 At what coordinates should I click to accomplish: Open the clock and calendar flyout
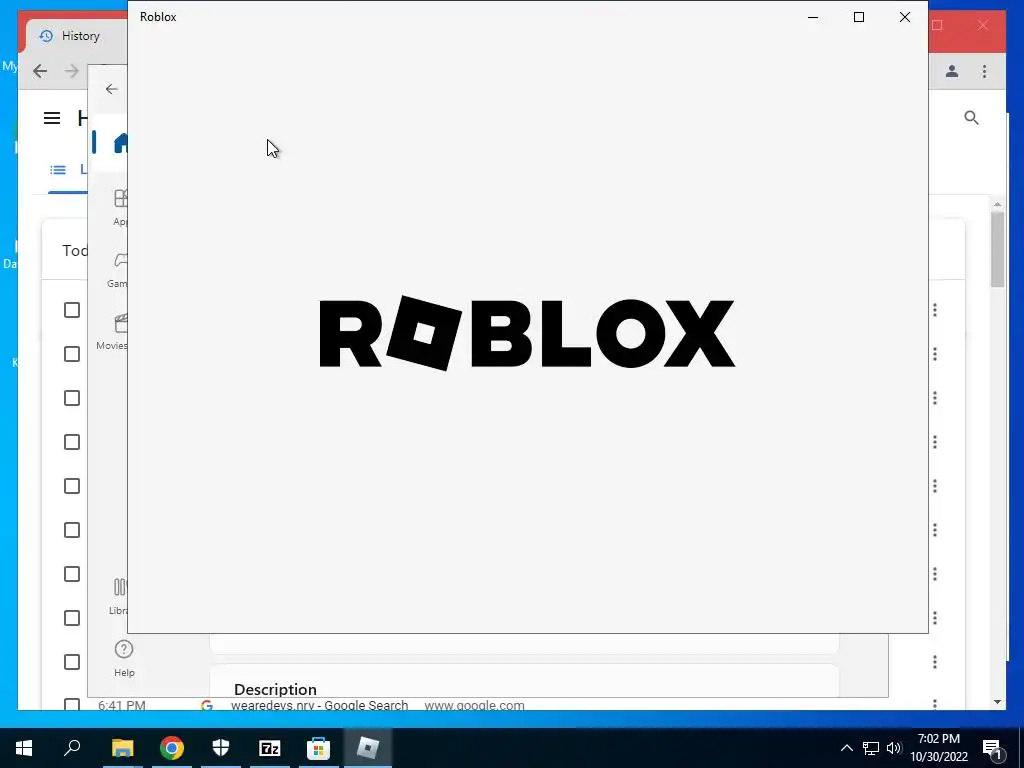tap(939, 748)
